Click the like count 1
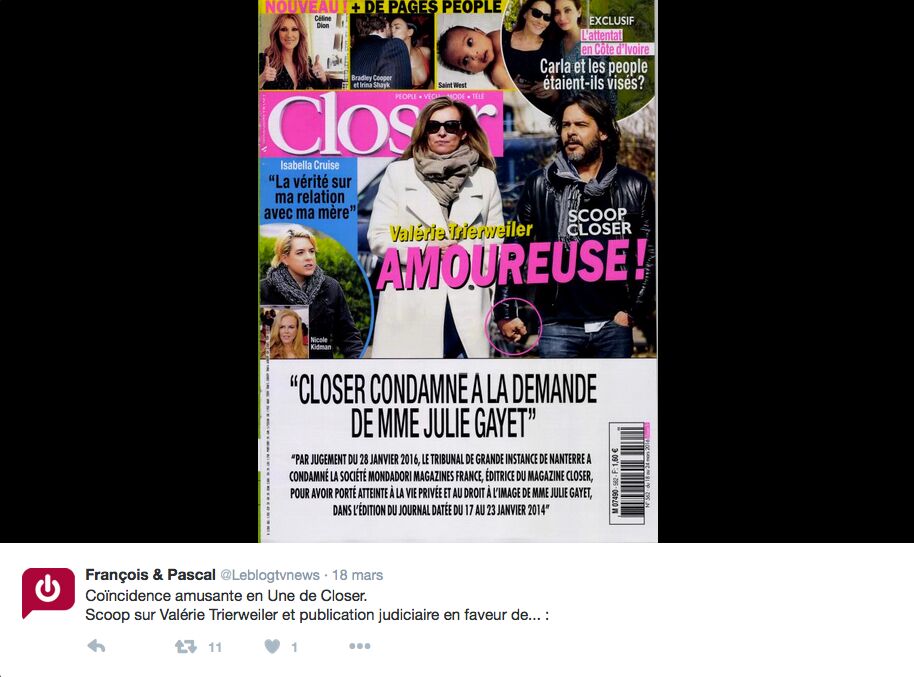914x677 pixels. tap(294, 647)
